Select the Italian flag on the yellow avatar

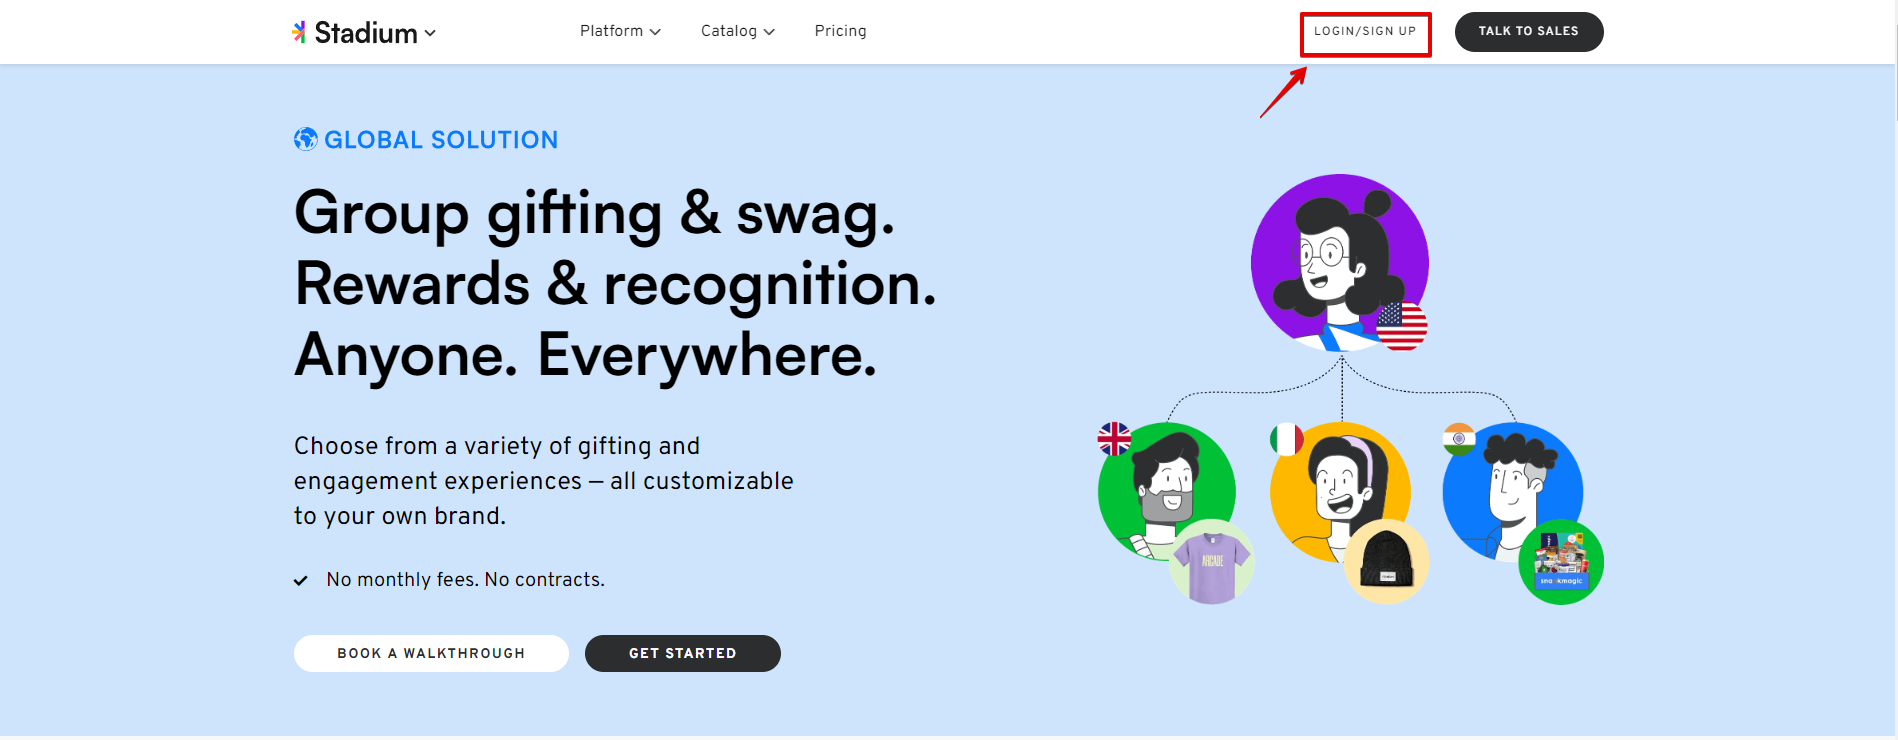point(1287,438)
